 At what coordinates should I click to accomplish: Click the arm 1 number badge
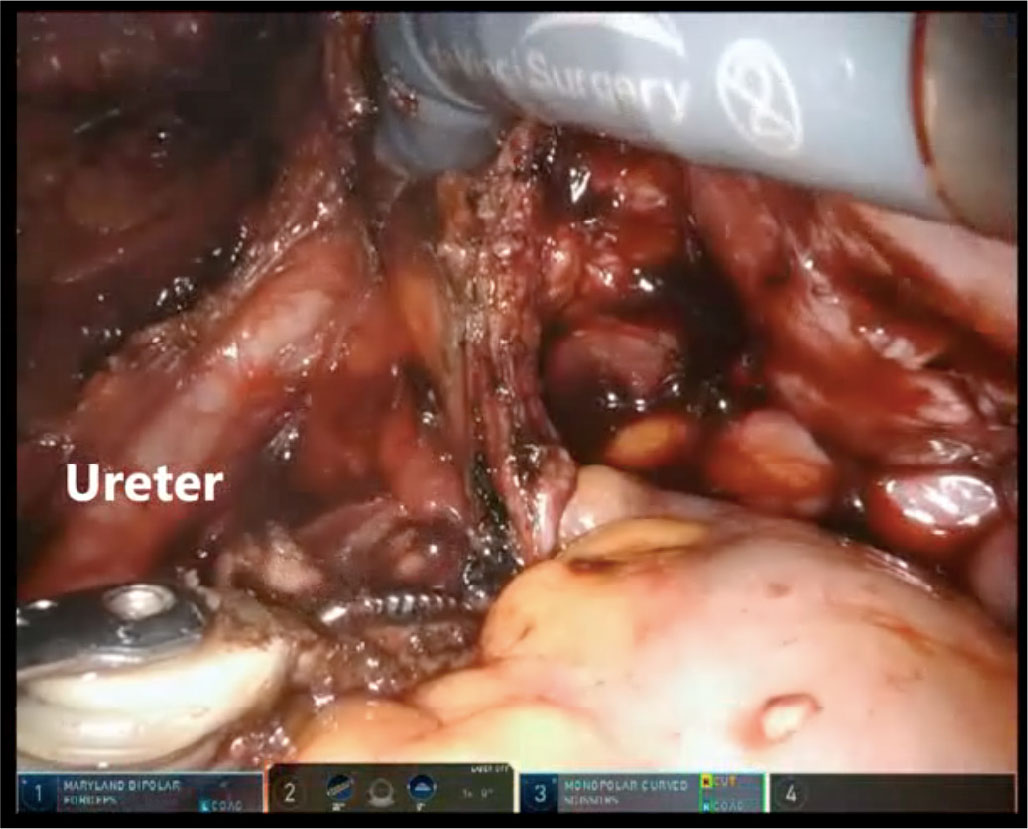tap(38, 795)
